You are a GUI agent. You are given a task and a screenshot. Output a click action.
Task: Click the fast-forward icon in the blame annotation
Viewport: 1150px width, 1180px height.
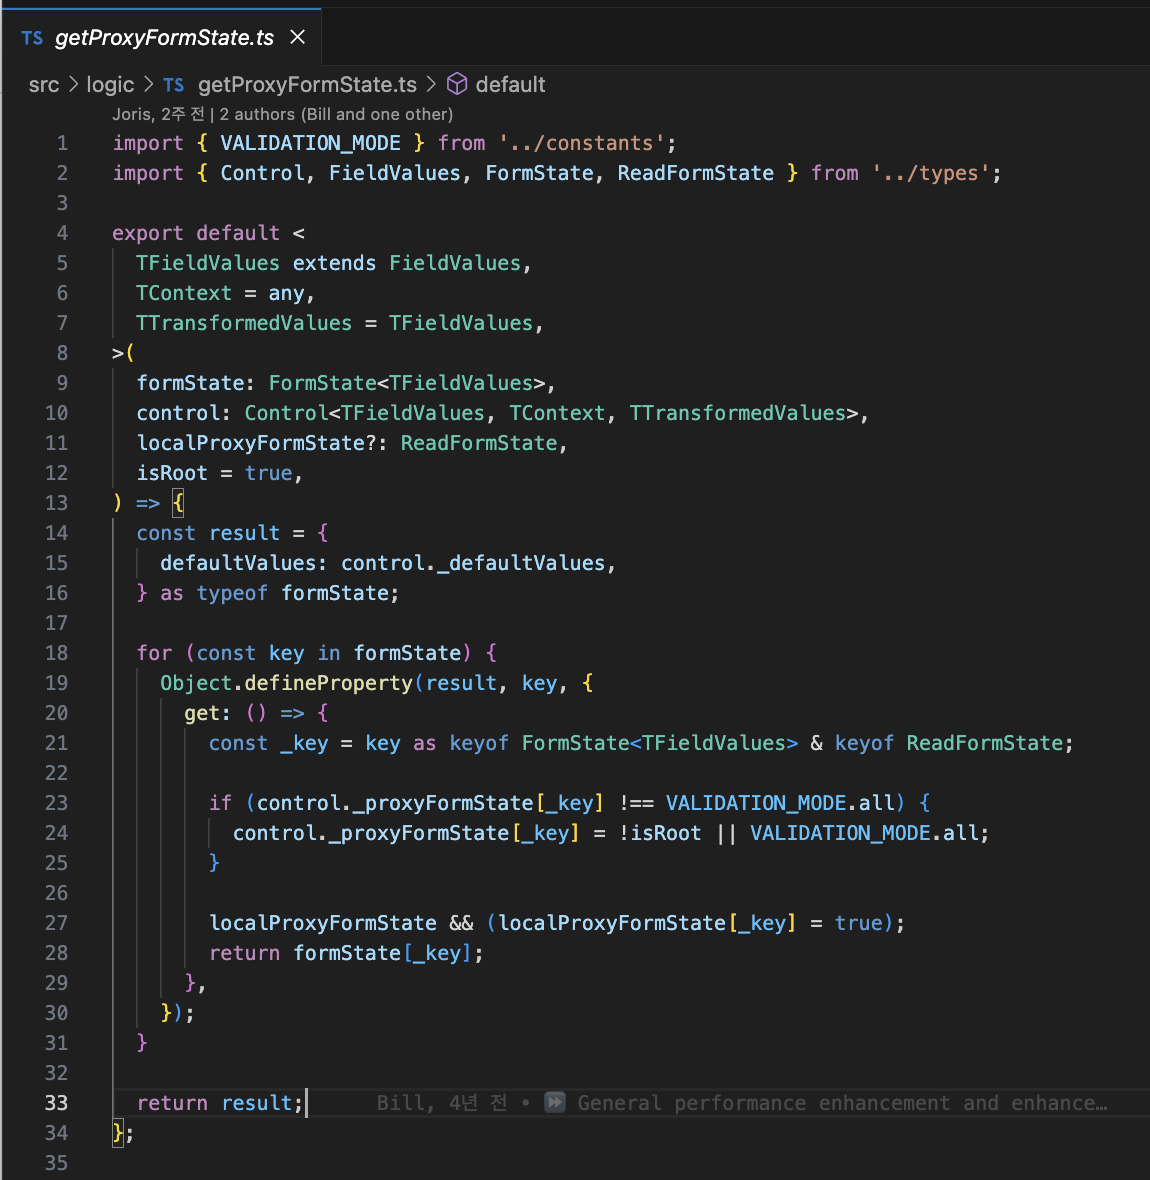tap(555, 1102)
